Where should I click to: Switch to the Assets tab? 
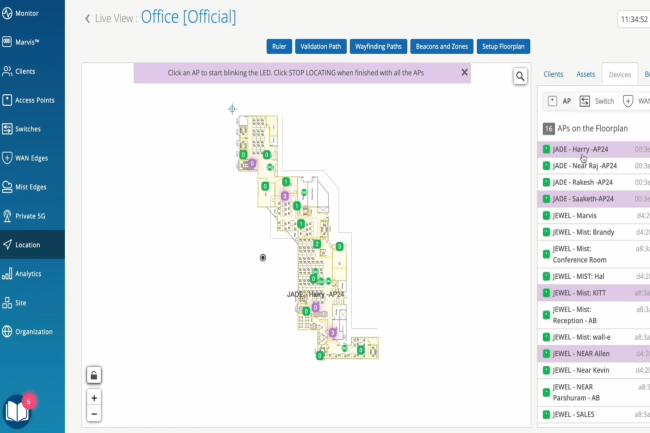(585, 74)
